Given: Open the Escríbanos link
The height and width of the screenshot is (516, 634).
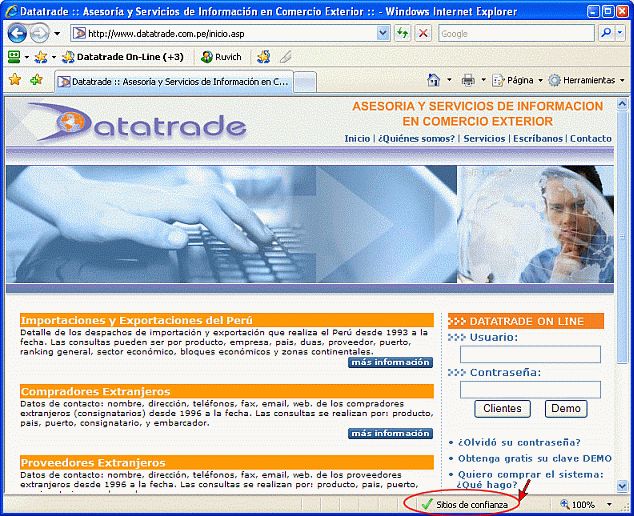Looking at the screenshot, I should tap(538, 138).
